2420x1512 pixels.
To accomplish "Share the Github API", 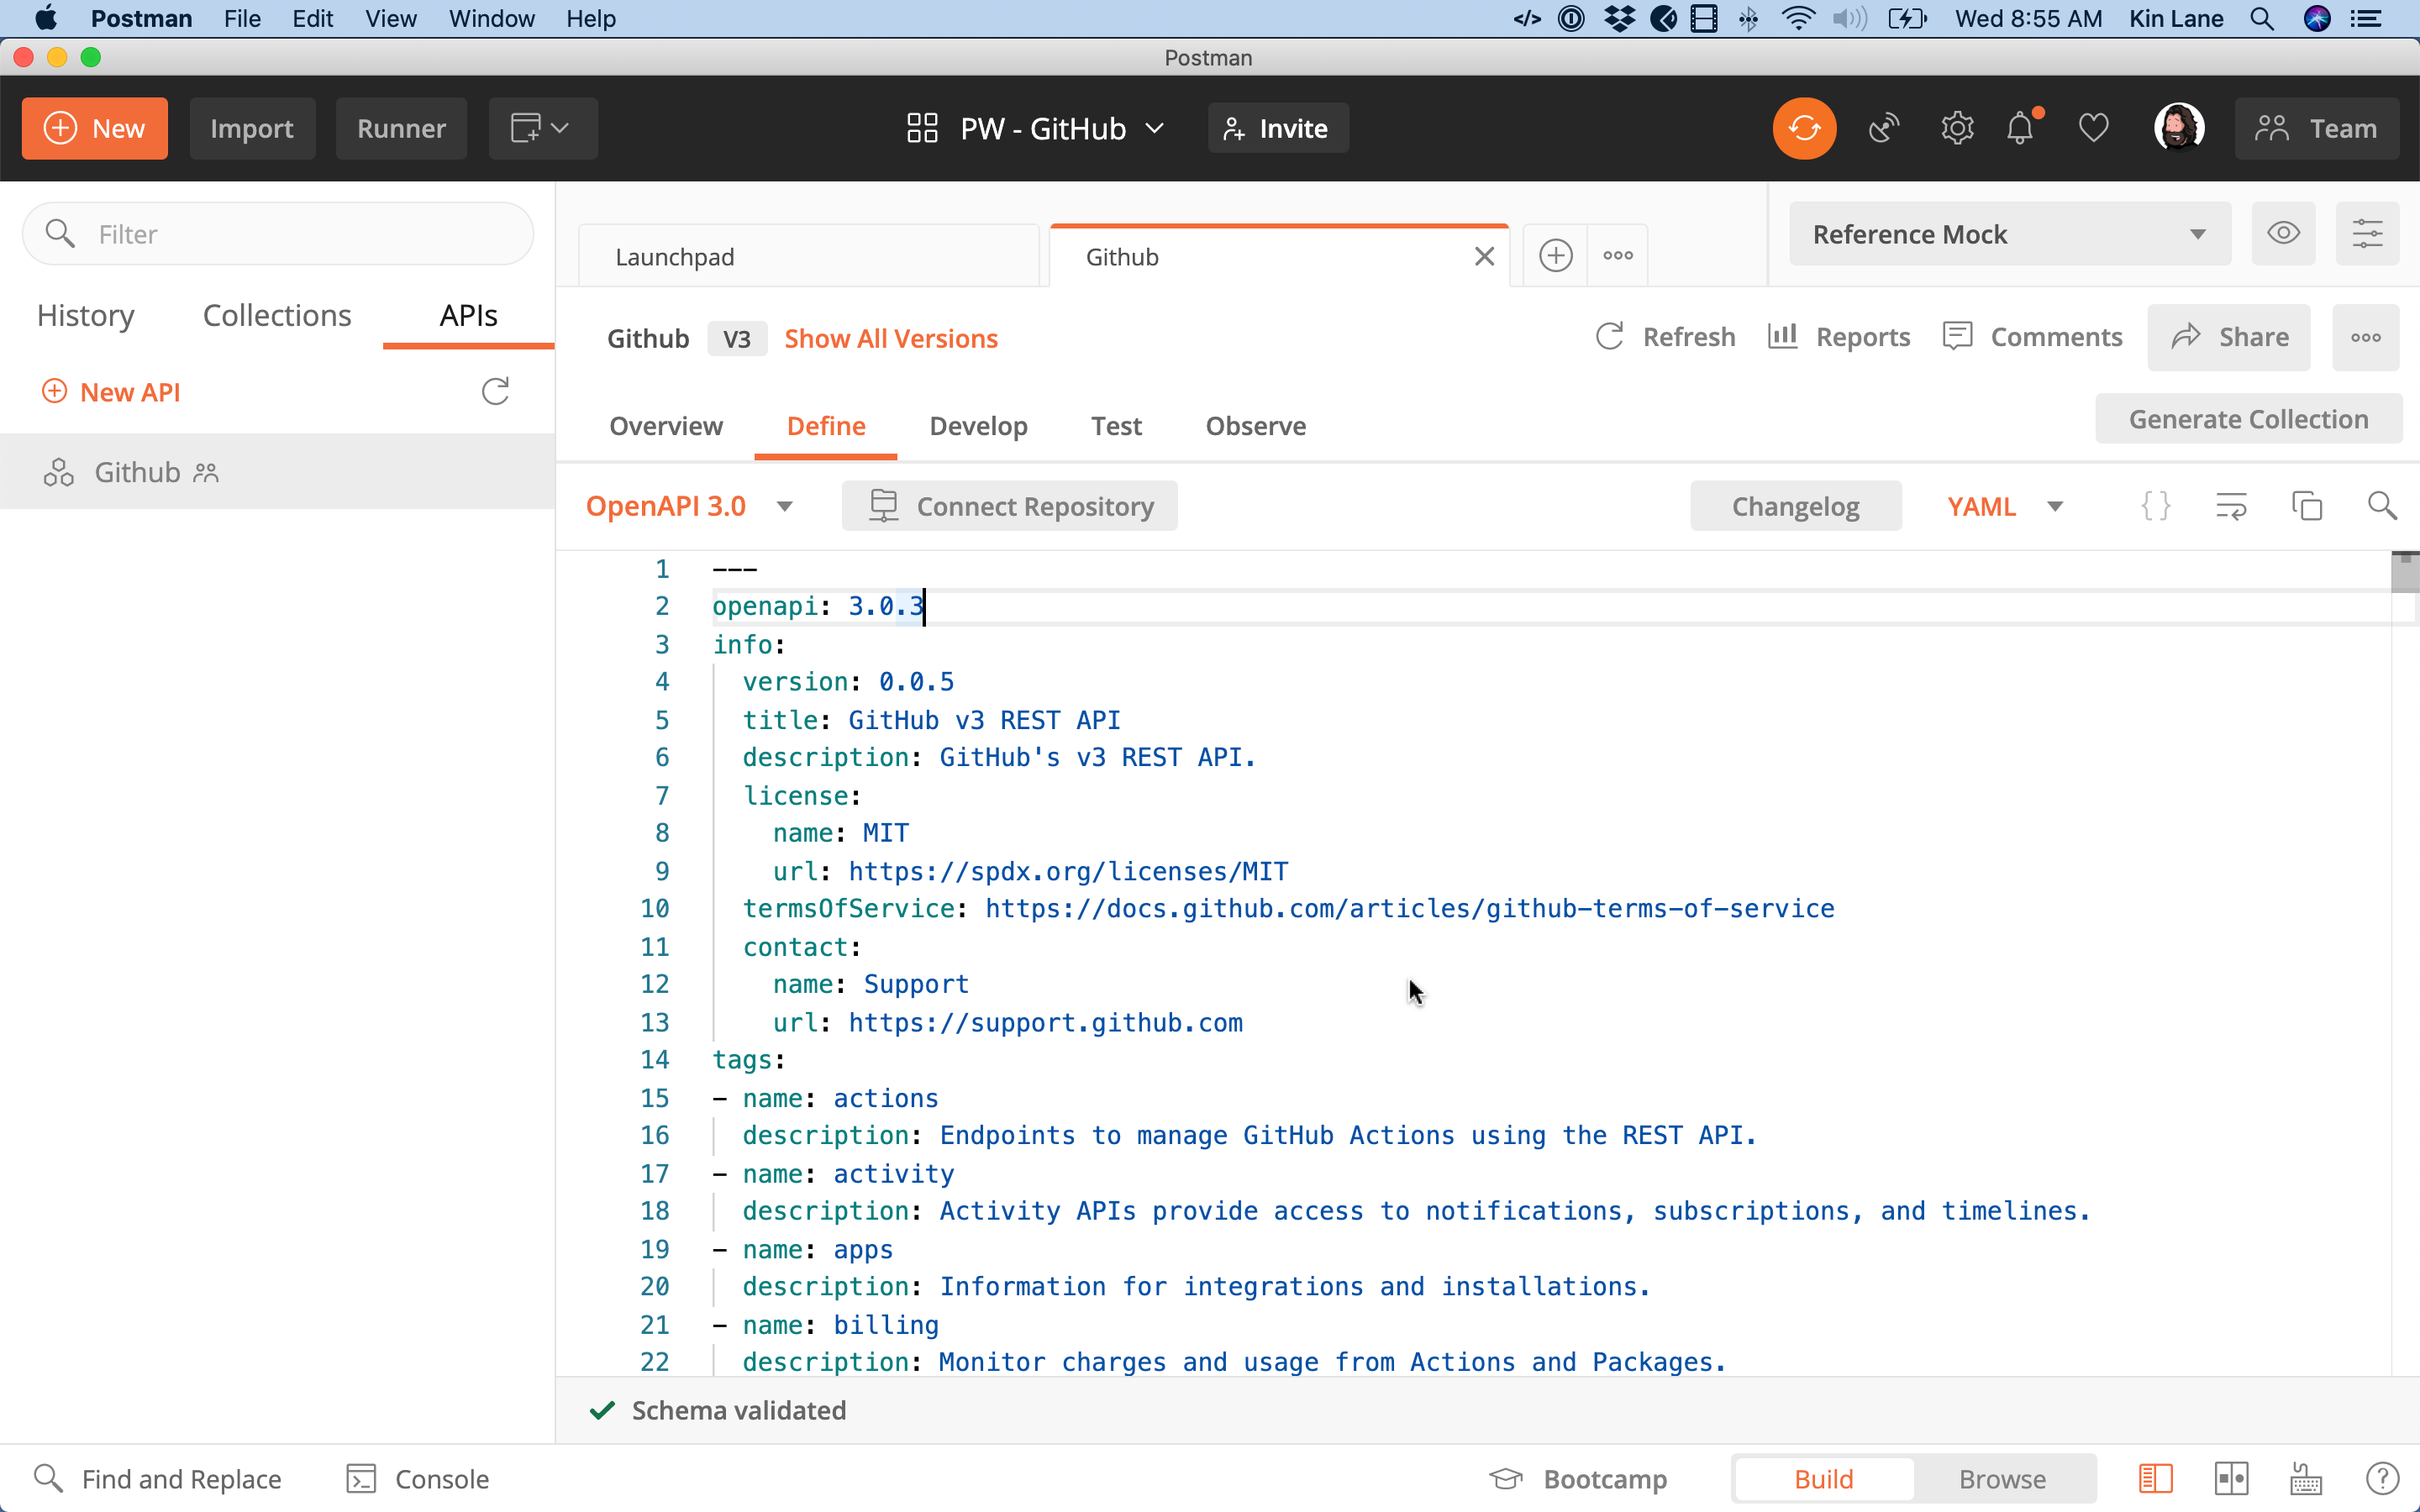I will point(2229,337).
